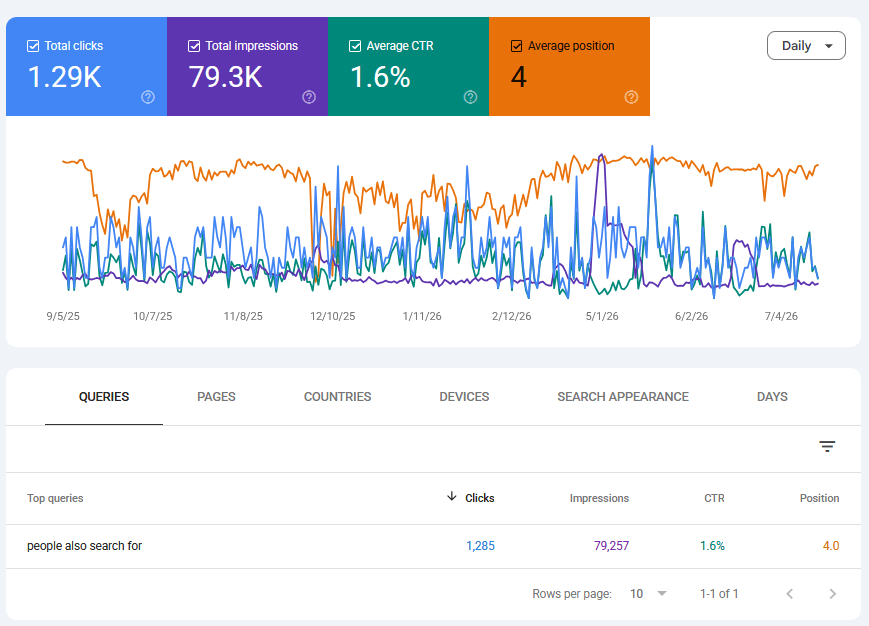Click the 1-1 of 1 pagination text
Image resolution: width=869 pixels, height=626 pixels.
(719, 594)
